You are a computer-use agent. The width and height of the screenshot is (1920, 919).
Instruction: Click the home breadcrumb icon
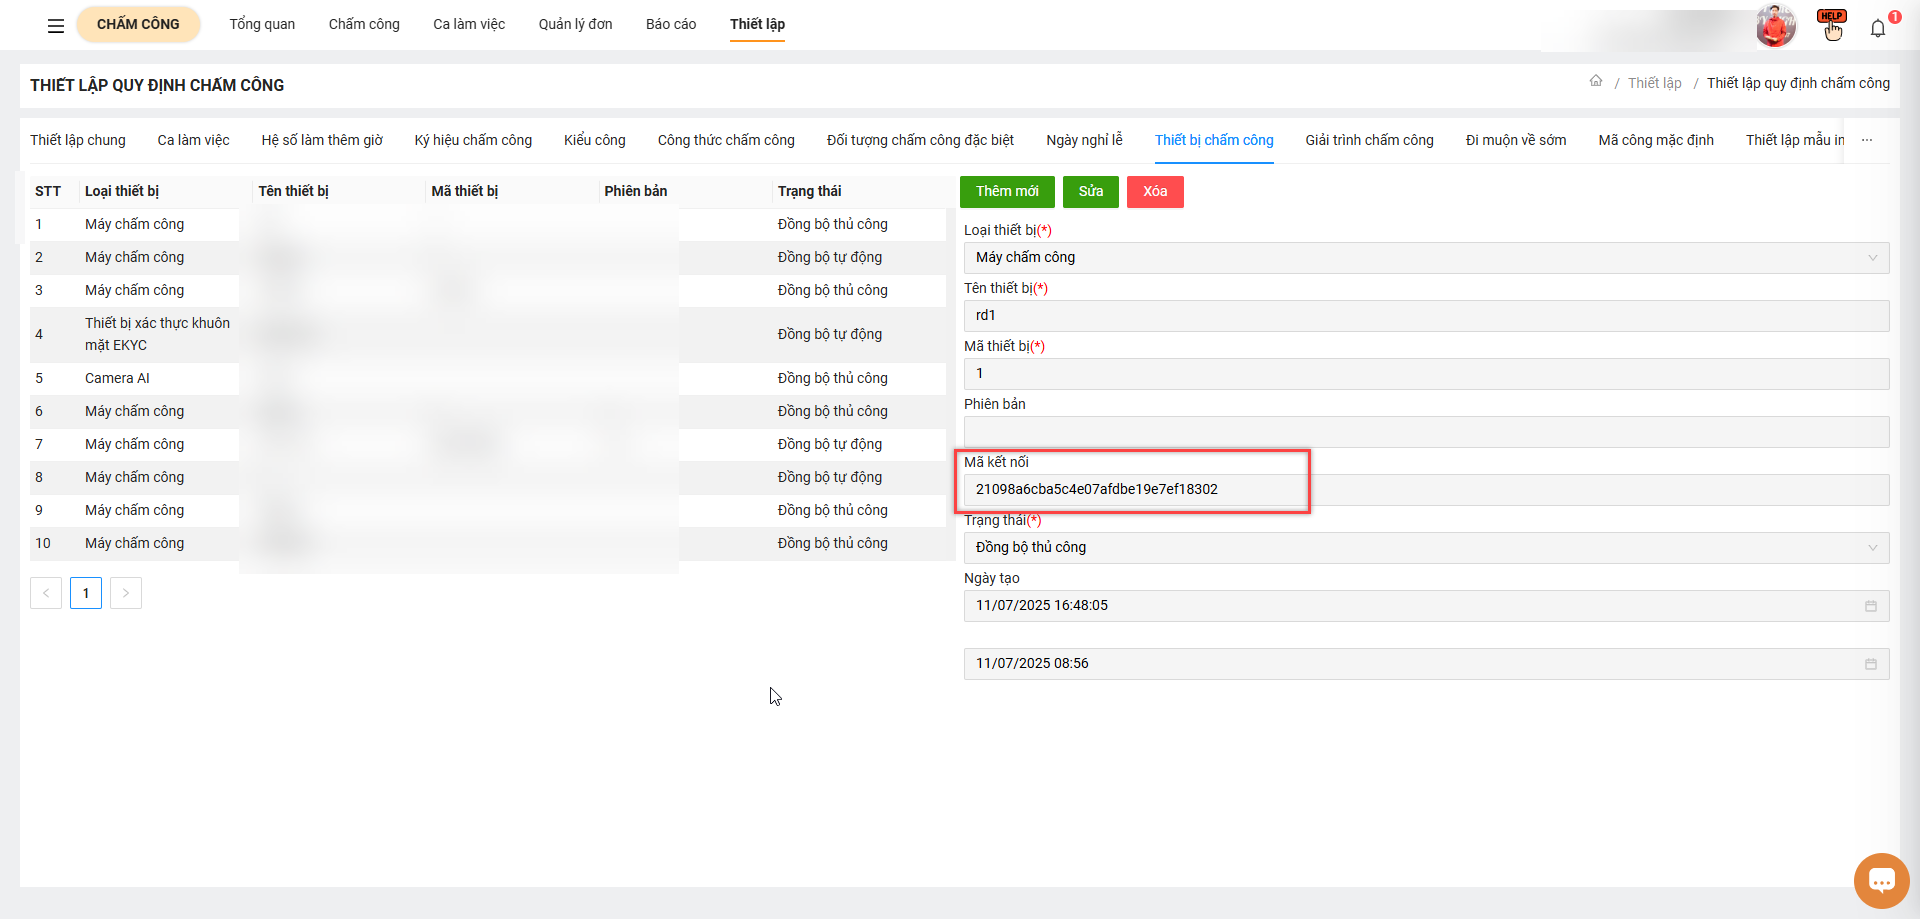point(1596,82)
